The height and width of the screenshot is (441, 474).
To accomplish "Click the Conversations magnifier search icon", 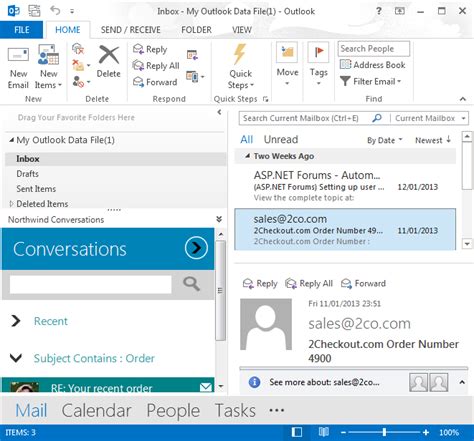I will point(191,284).
